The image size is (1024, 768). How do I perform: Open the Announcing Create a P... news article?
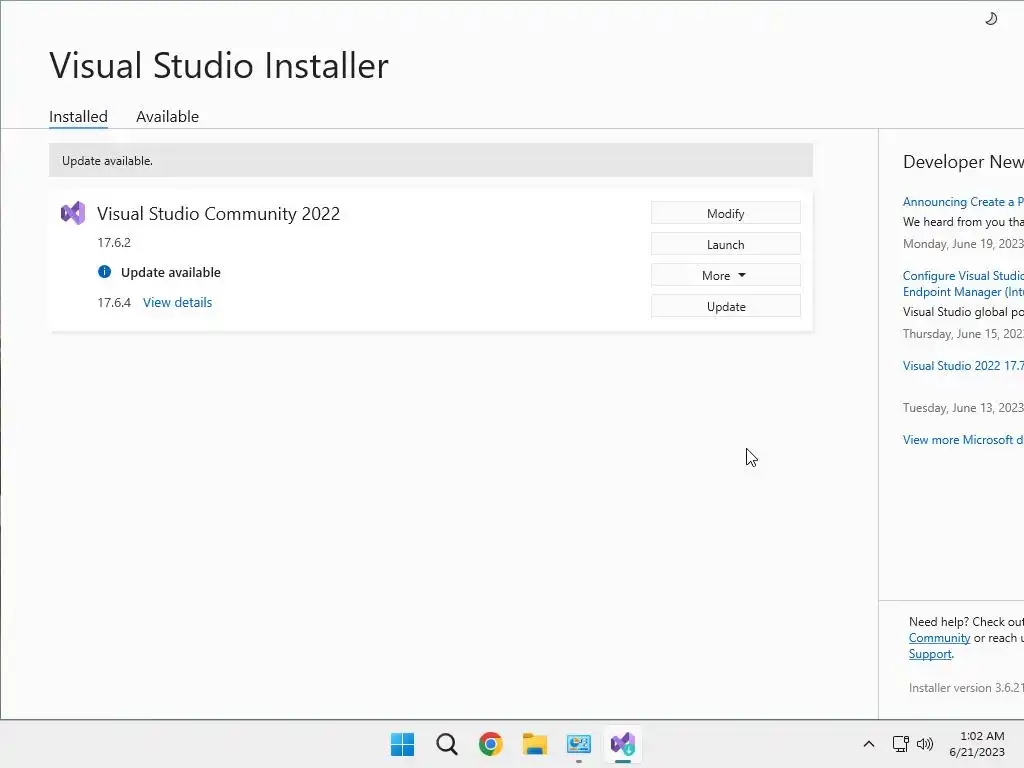click(963, 202)
